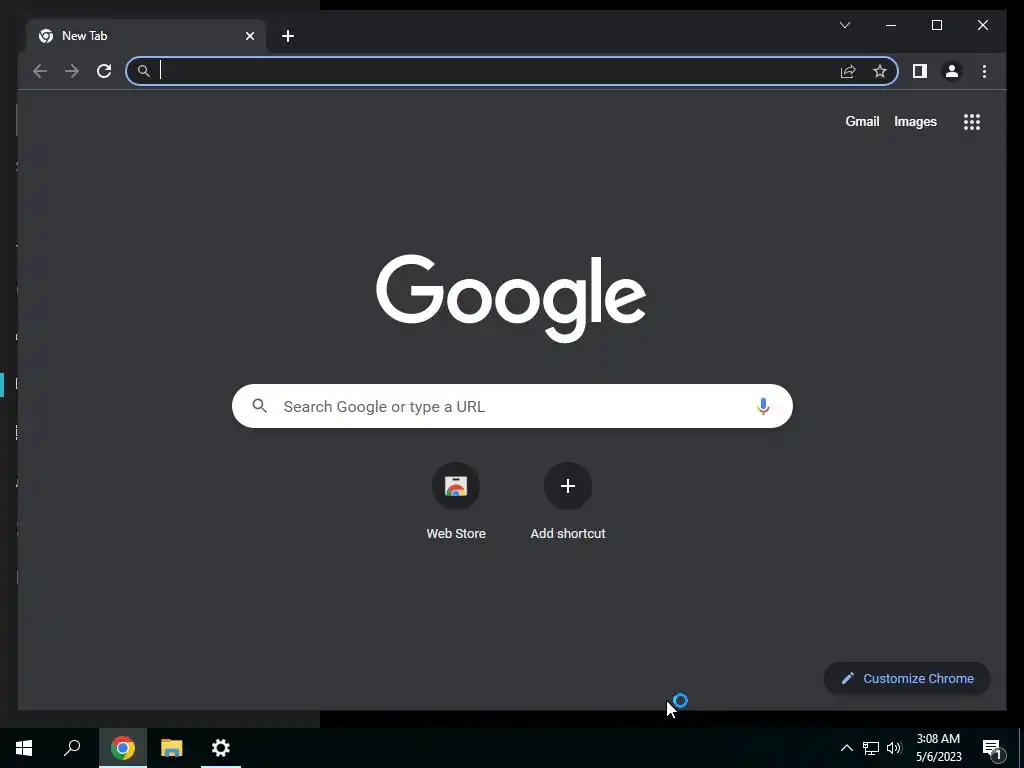This screenshot has height=768, width=1024.
Task: Open the Google apps grid
Action: (972, 122)
